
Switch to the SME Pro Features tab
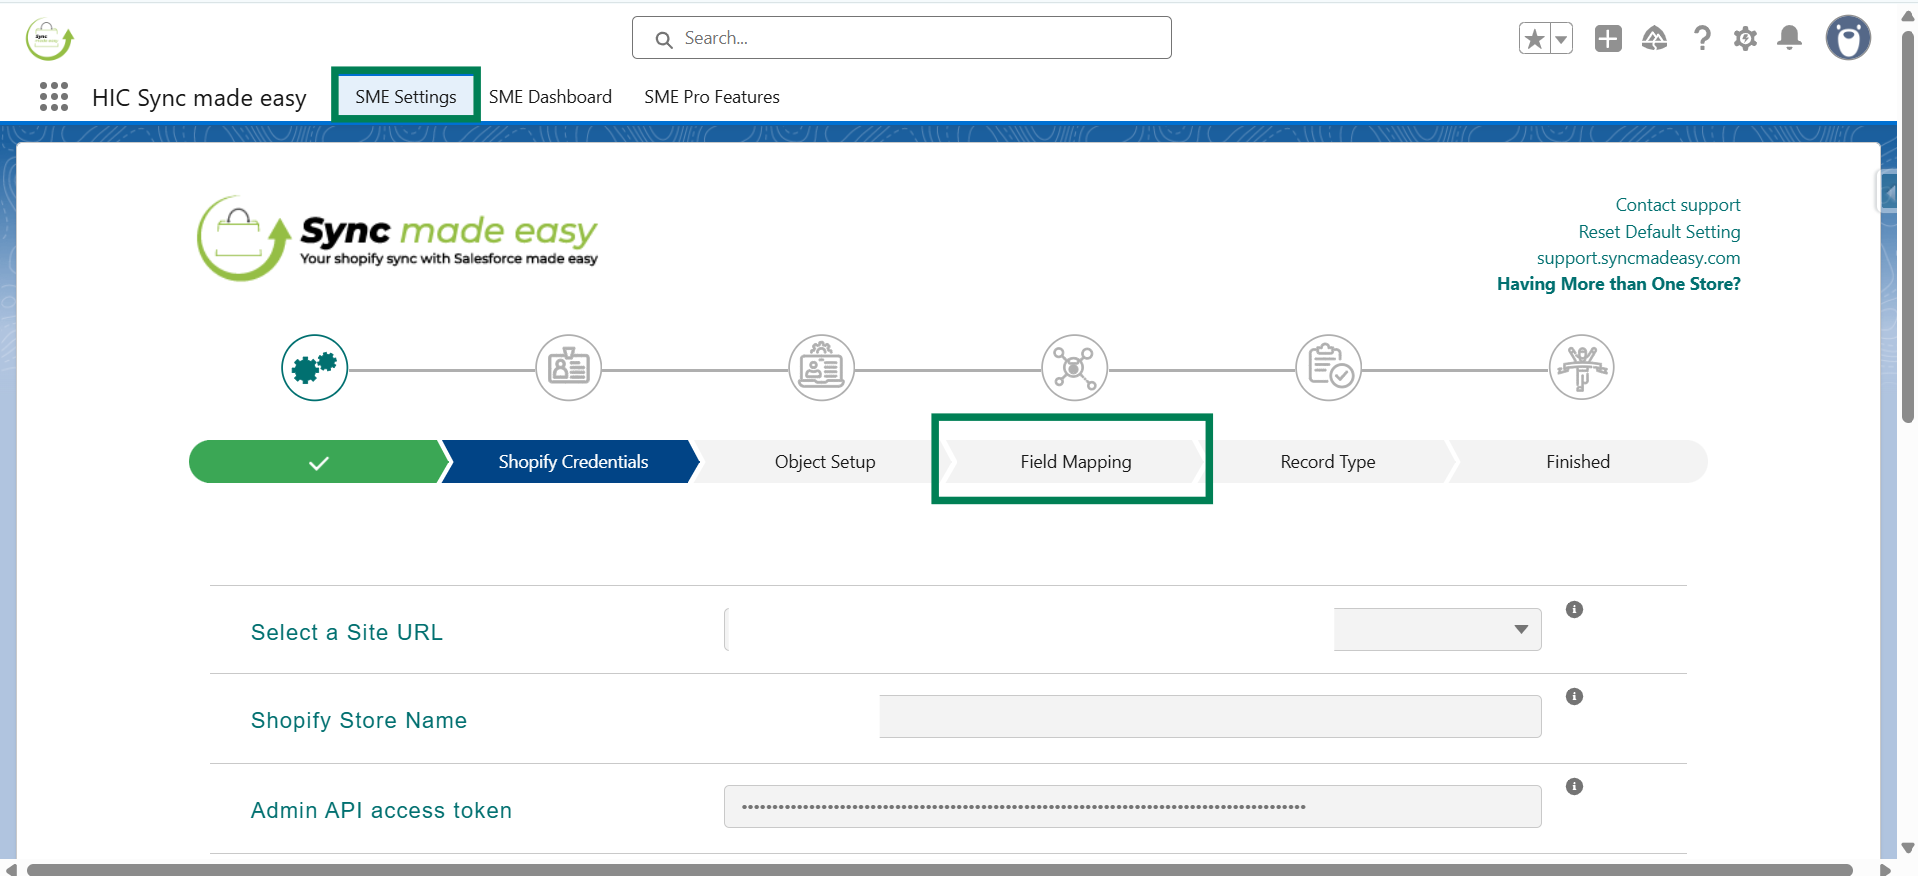(712, 97)
